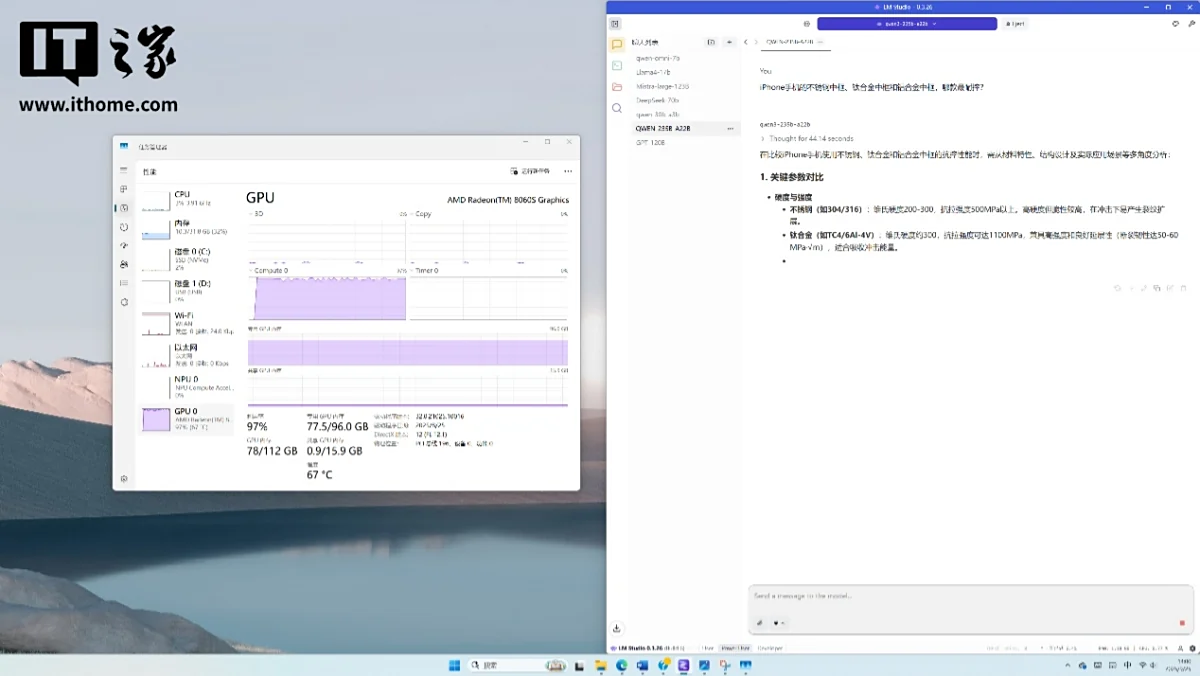Open the Chat tab in LM Studio sidebar
This screenshot has width=1200, height=676.
click(617, 45)
